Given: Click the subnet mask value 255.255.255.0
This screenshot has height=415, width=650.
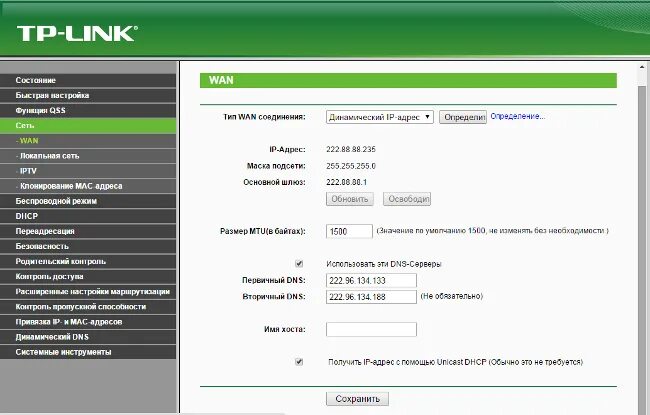Looking at the screenshot, I should tap(351, 166).
